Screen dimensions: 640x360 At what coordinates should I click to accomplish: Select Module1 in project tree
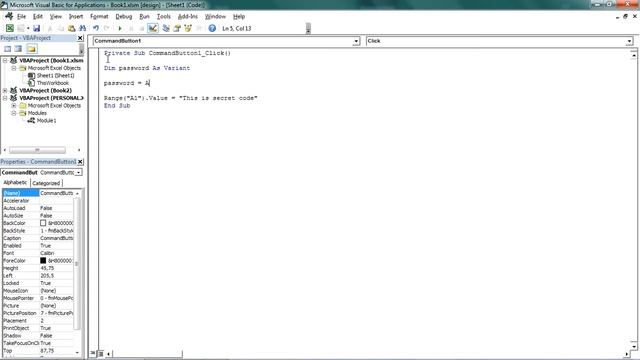[46, 121]
